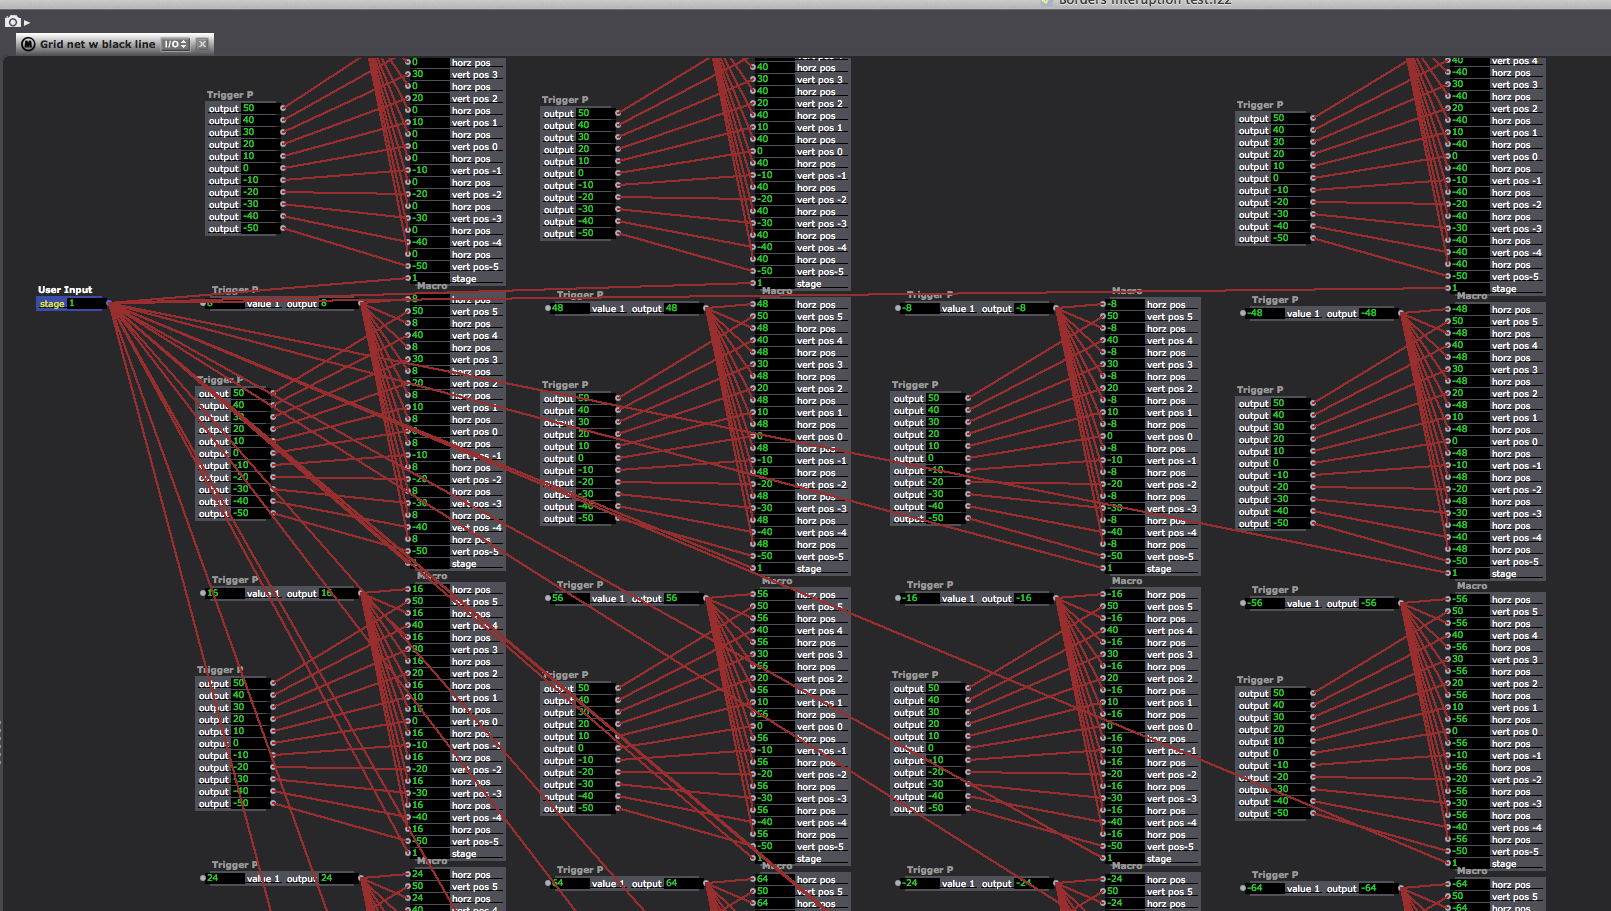Click the input port left of value -56
Image resolution: width=1611 pixels, height=911 pixels.
click(1243, 603)
